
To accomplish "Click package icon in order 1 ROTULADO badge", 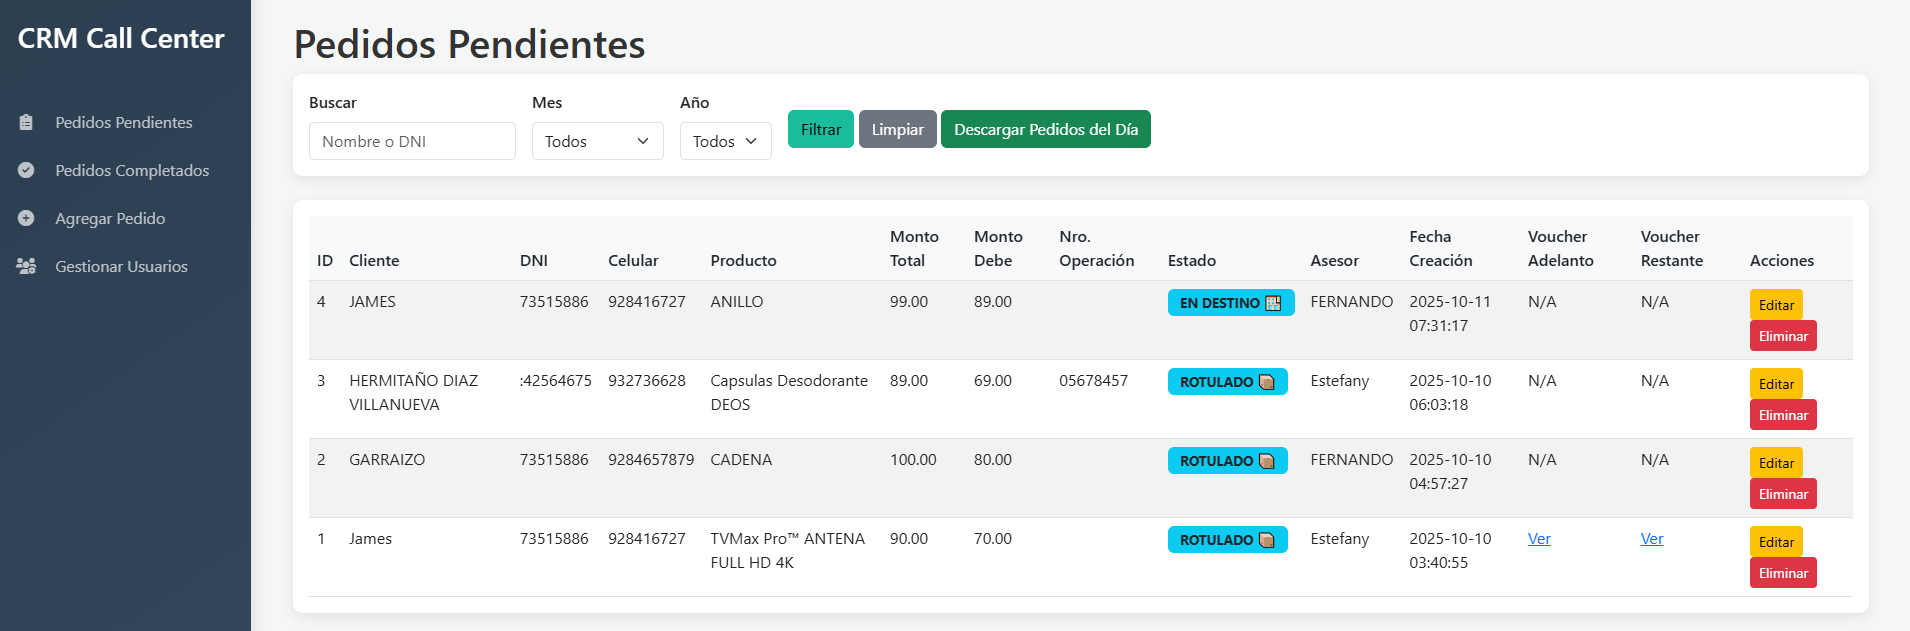I will pos(1266,540).
